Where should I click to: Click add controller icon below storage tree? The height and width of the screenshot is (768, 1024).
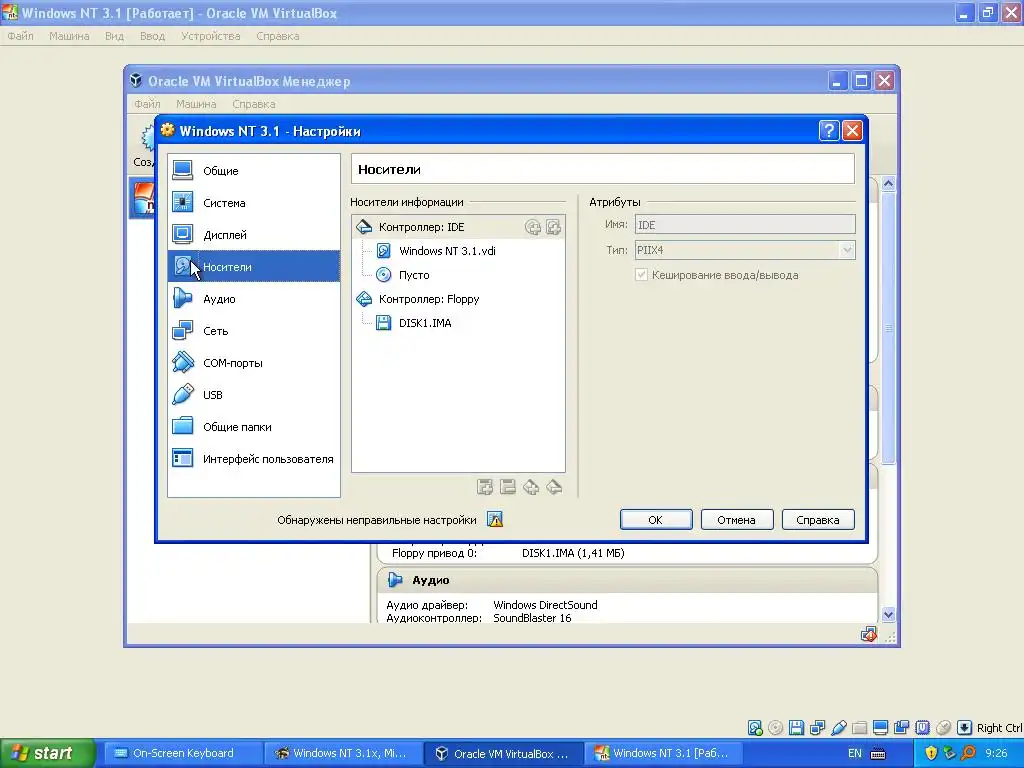pos(531,487)
